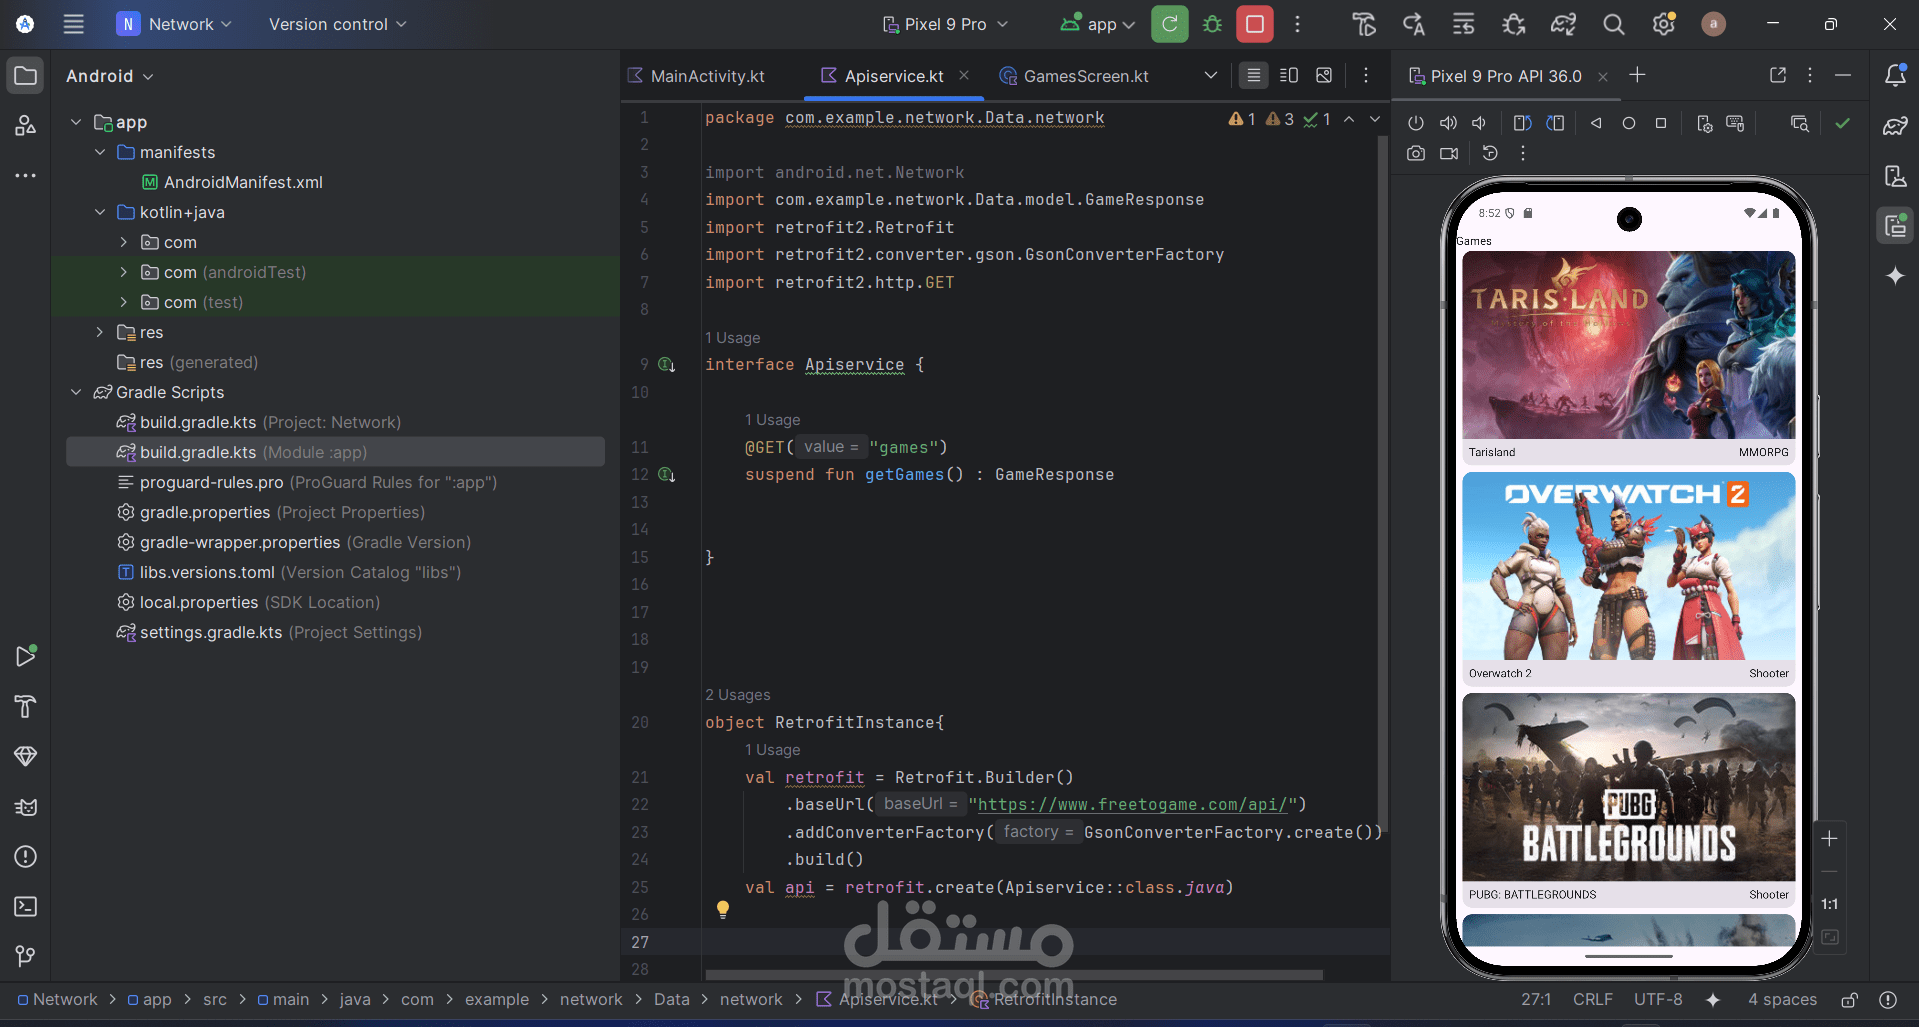
Task: Open the Version control dropdown
Action: 337,24
